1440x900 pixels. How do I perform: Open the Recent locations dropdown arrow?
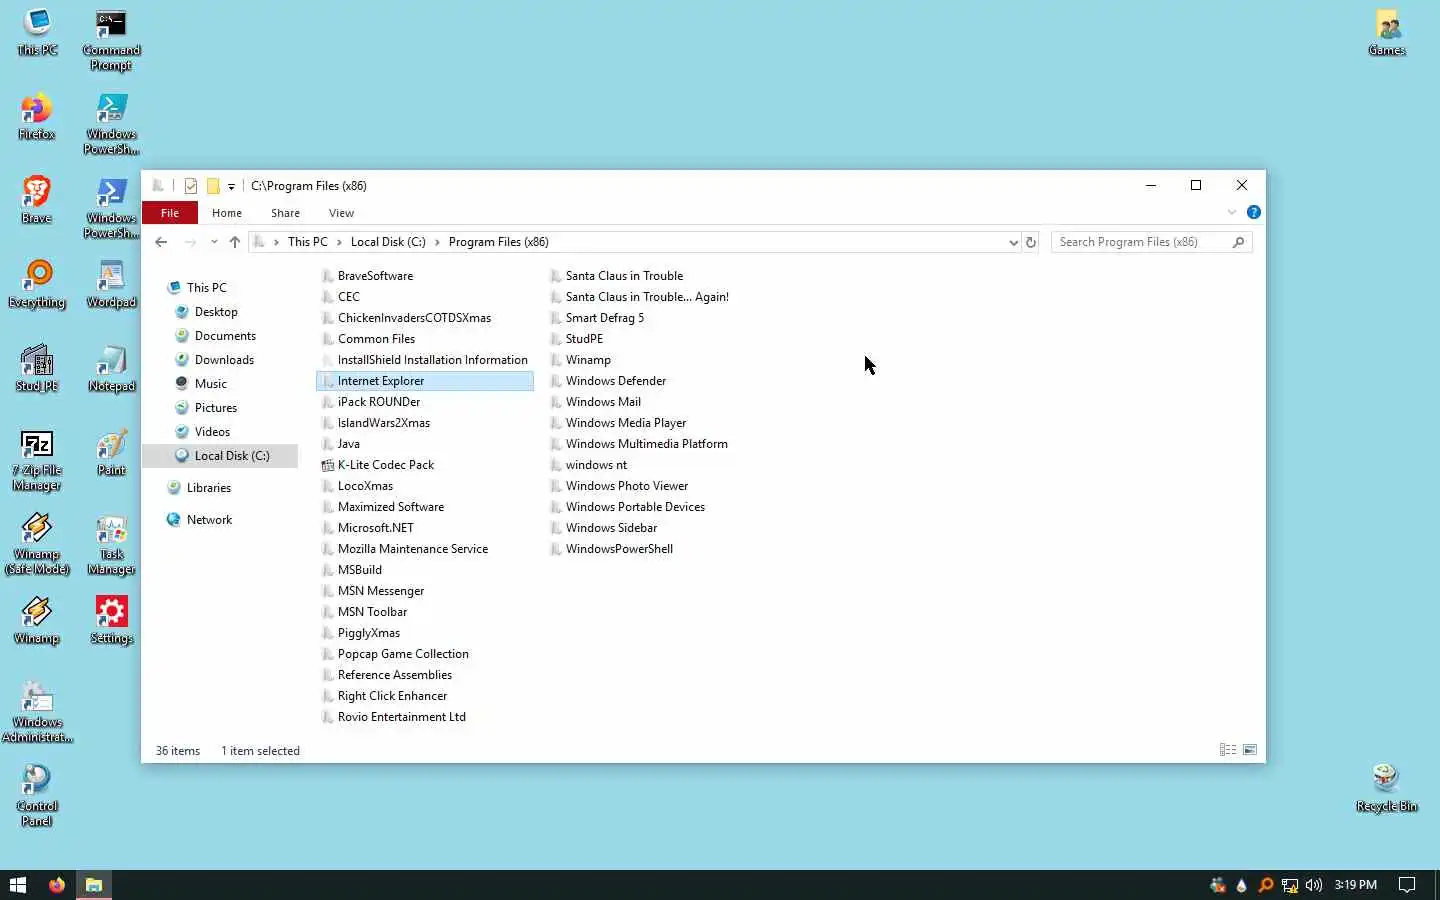214,242
